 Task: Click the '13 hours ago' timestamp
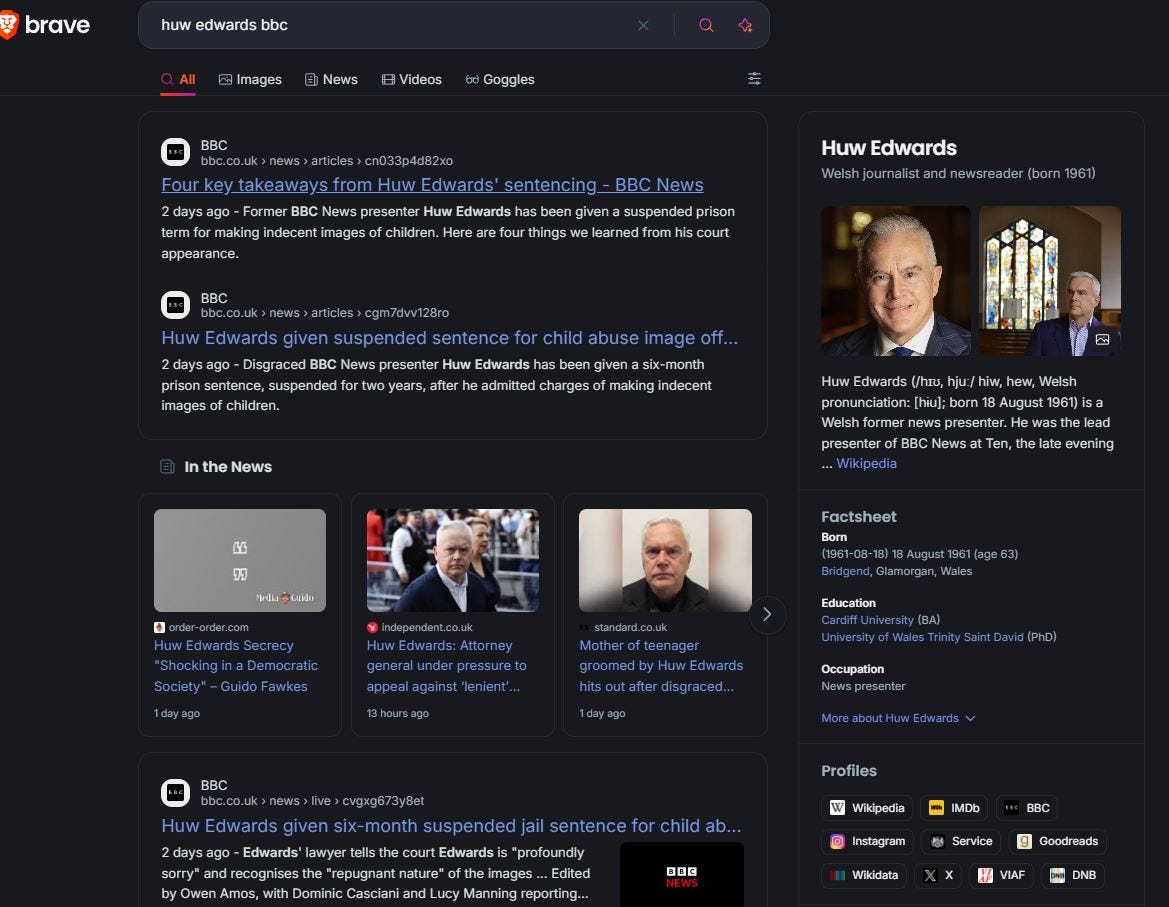(397, 713)
